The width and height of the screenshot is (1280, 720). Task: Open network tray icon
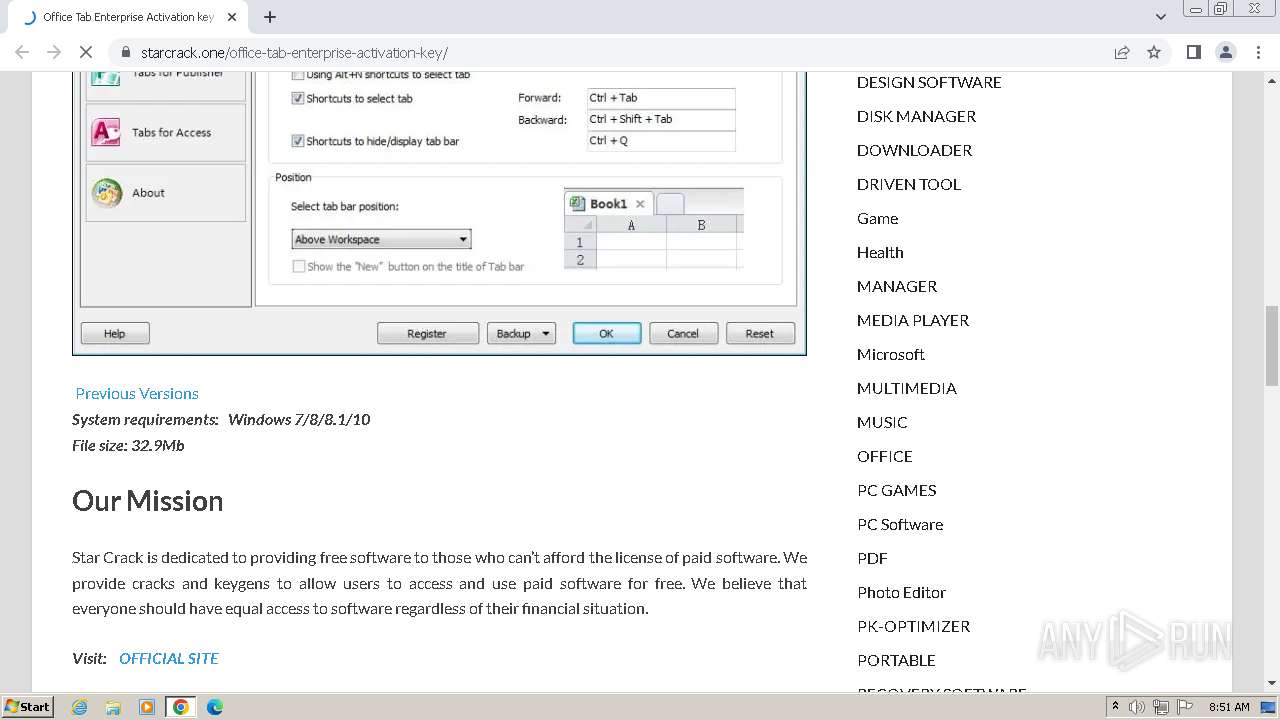coord(1161,706)
